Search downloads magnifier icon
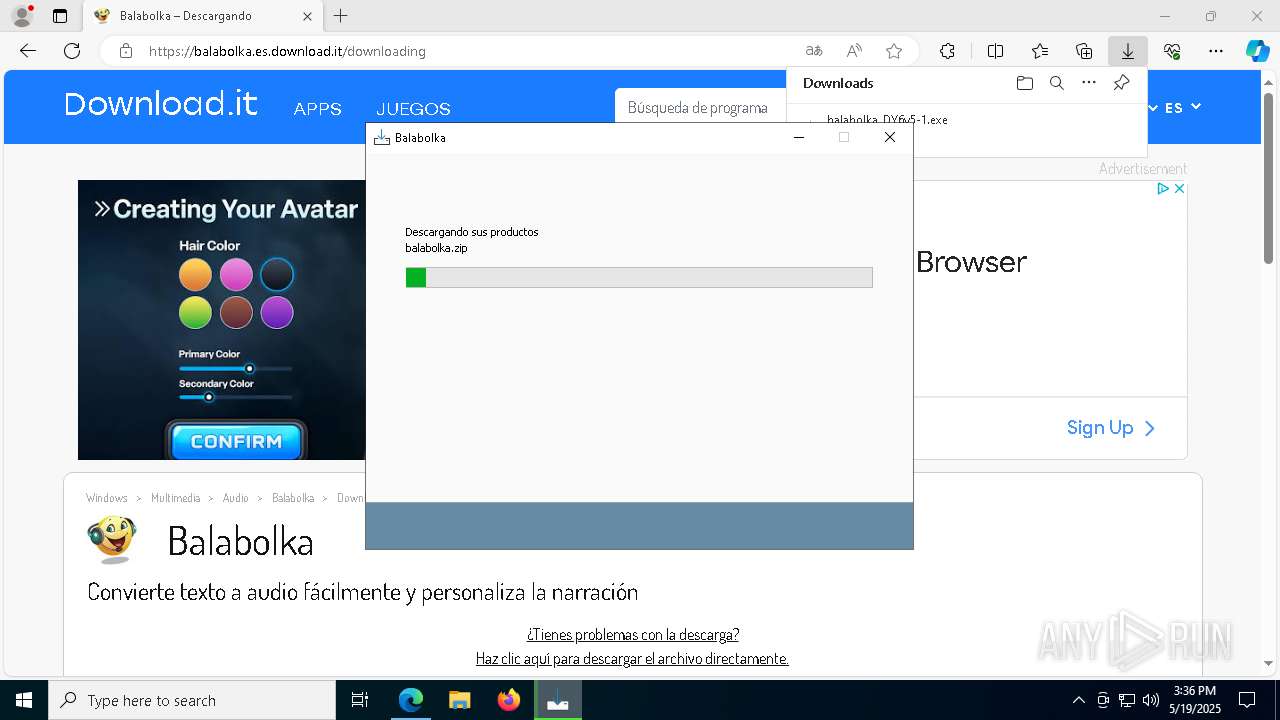Viewport: 1280px width, 720px height. pyautogui.click(x=1056, y=83)
